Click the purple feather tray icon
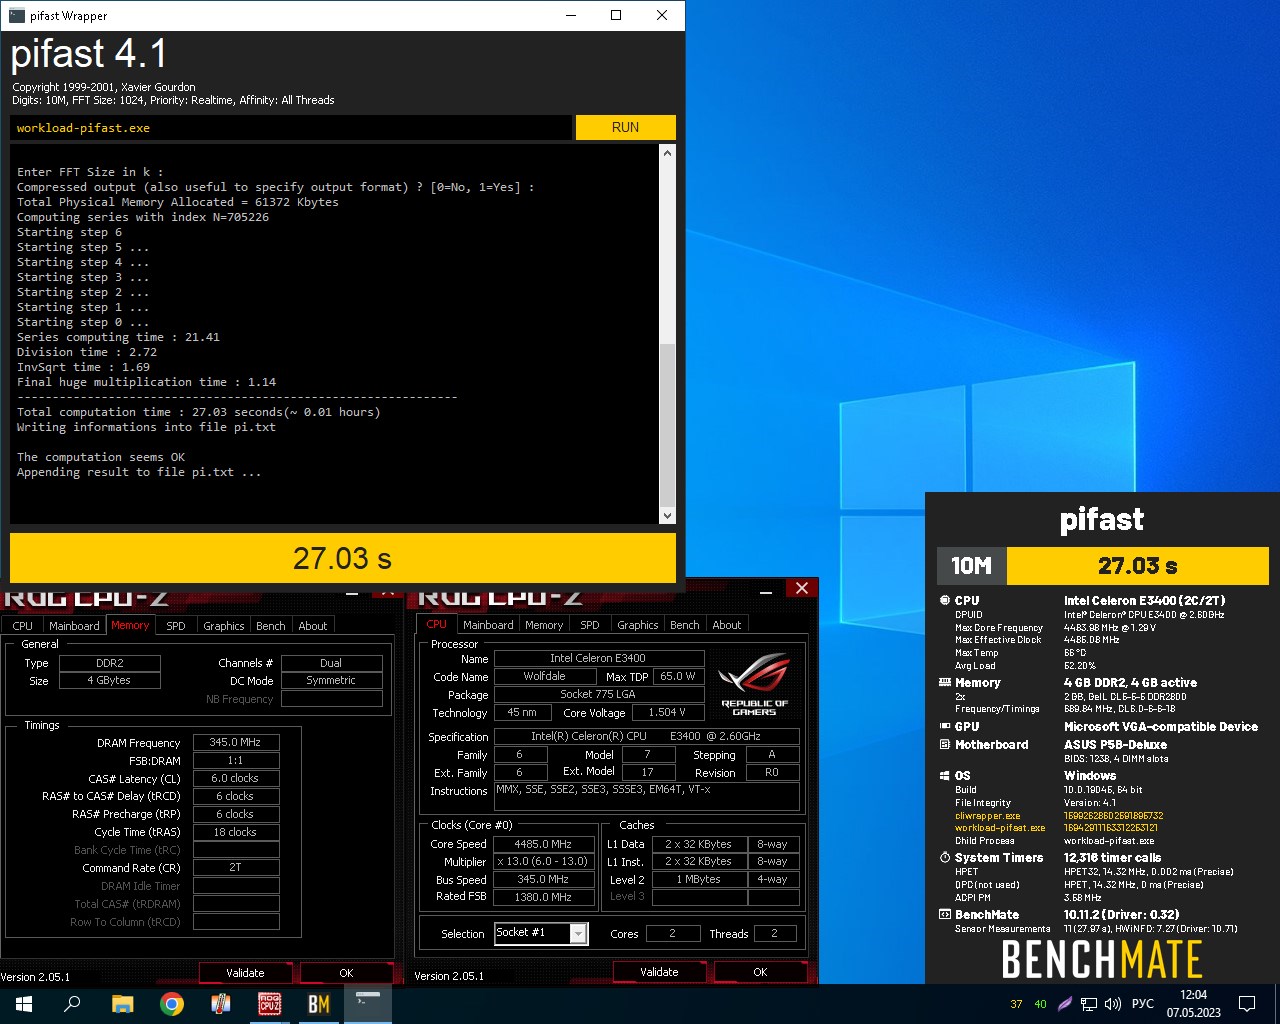This screenshot has width=1280, height=1024. pyautogui.click(x=1065, y=1004)
